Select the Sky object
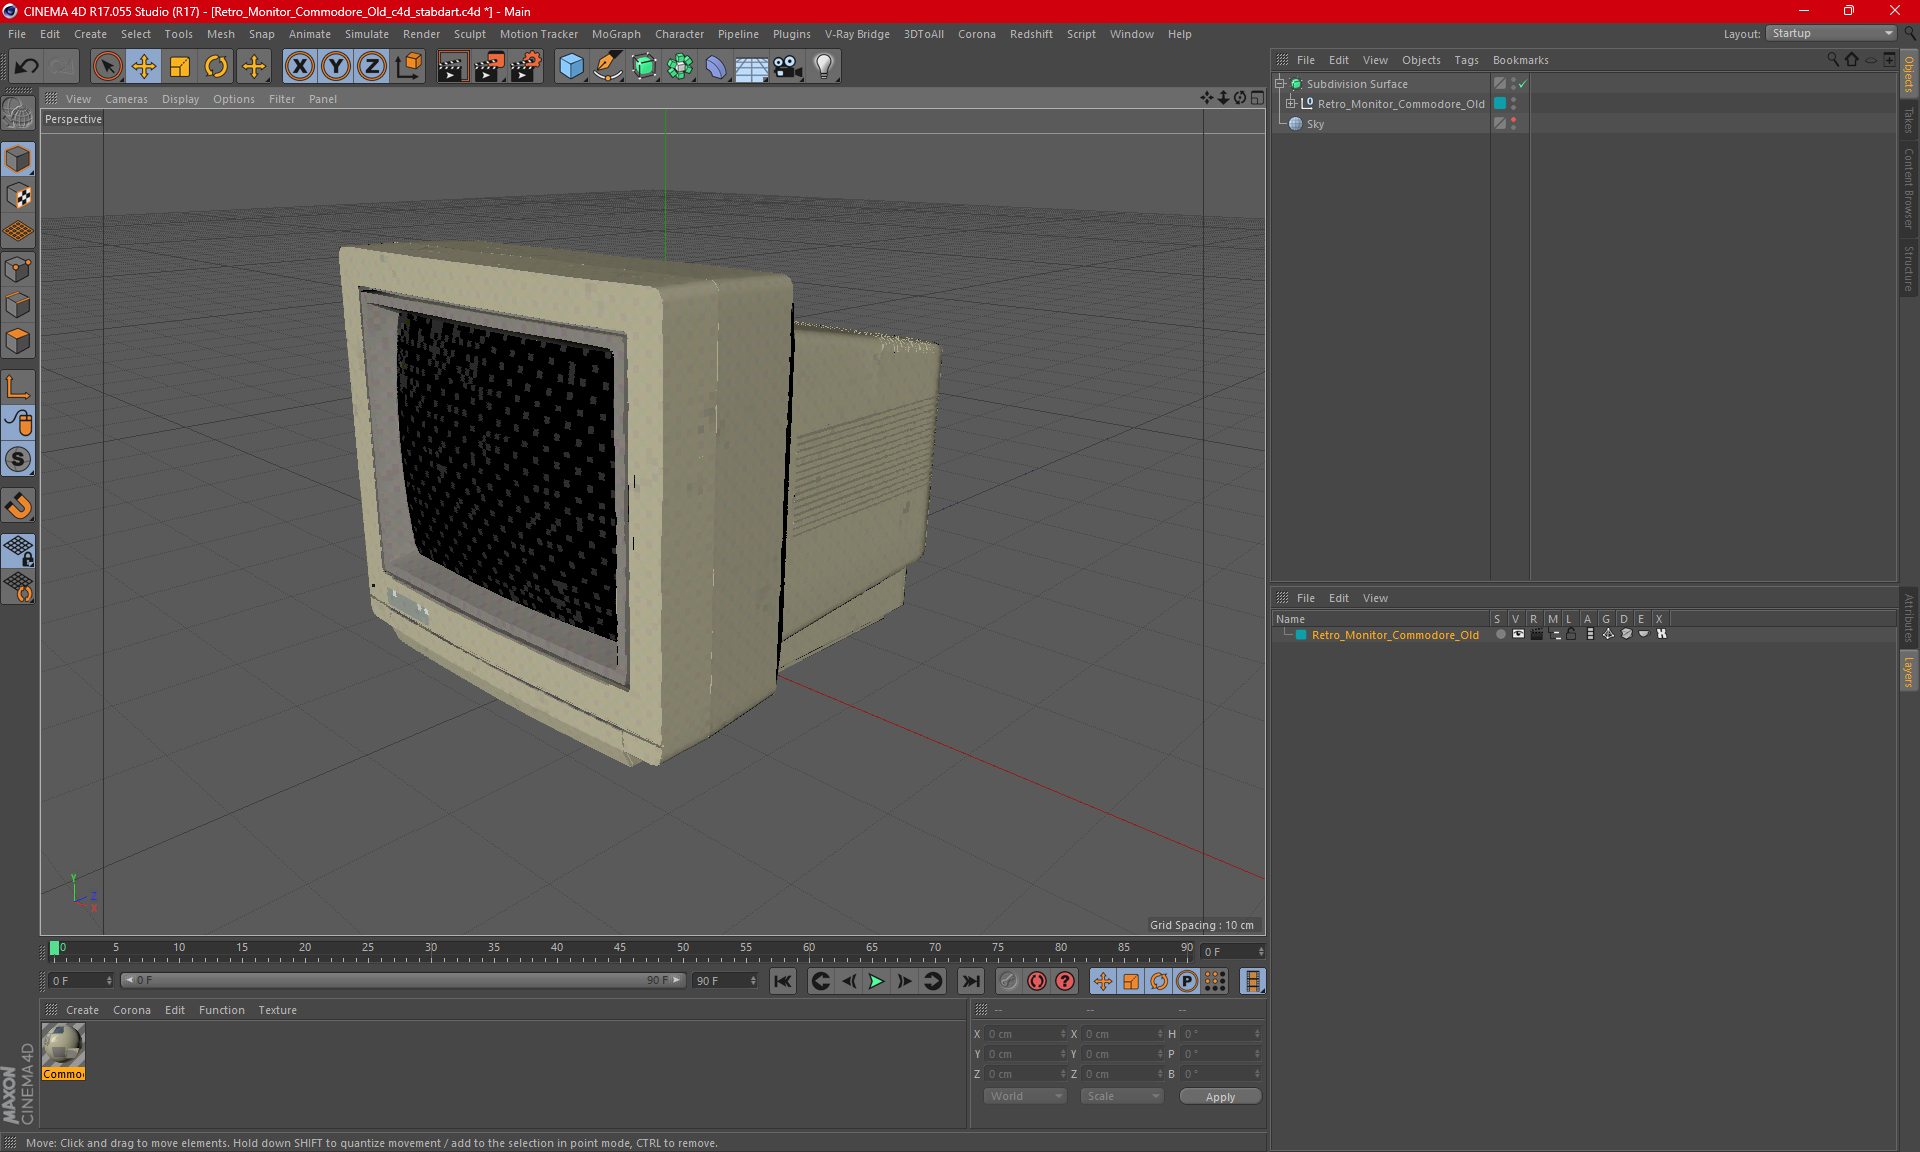This screenshot has height=1152, width=1920. [x=1315, y=124]
